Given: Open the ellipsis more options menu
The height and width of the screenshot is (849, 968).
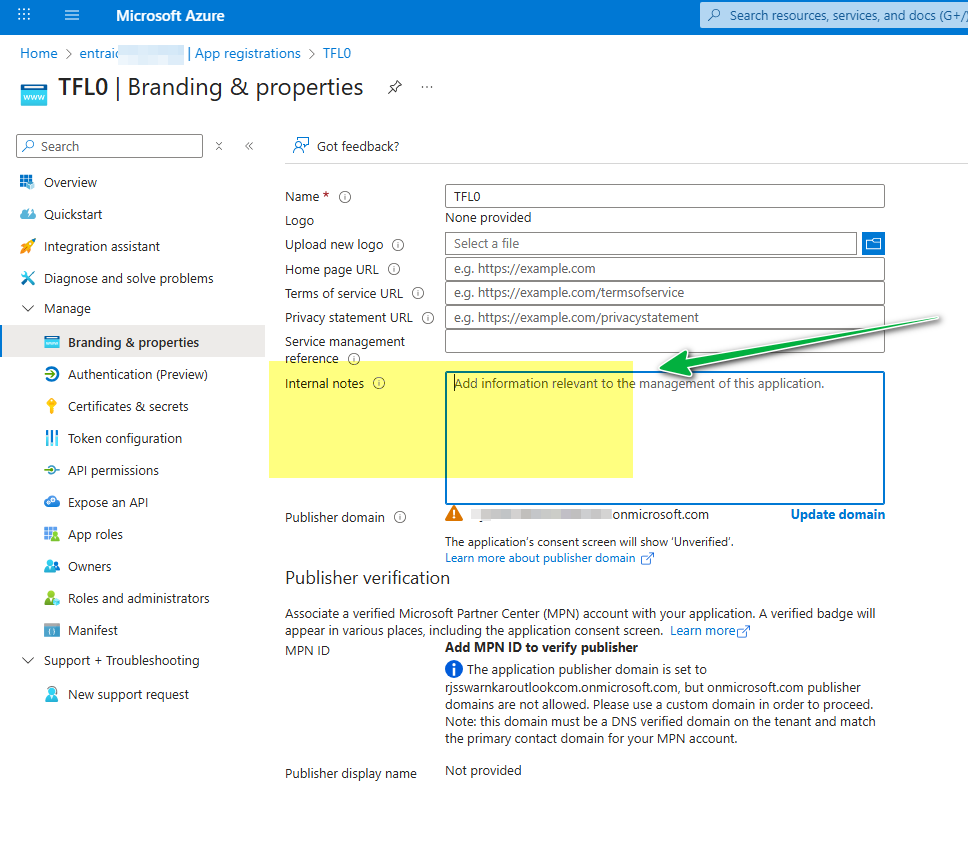Looking at the screenshot, I should [x=427, y=88].
